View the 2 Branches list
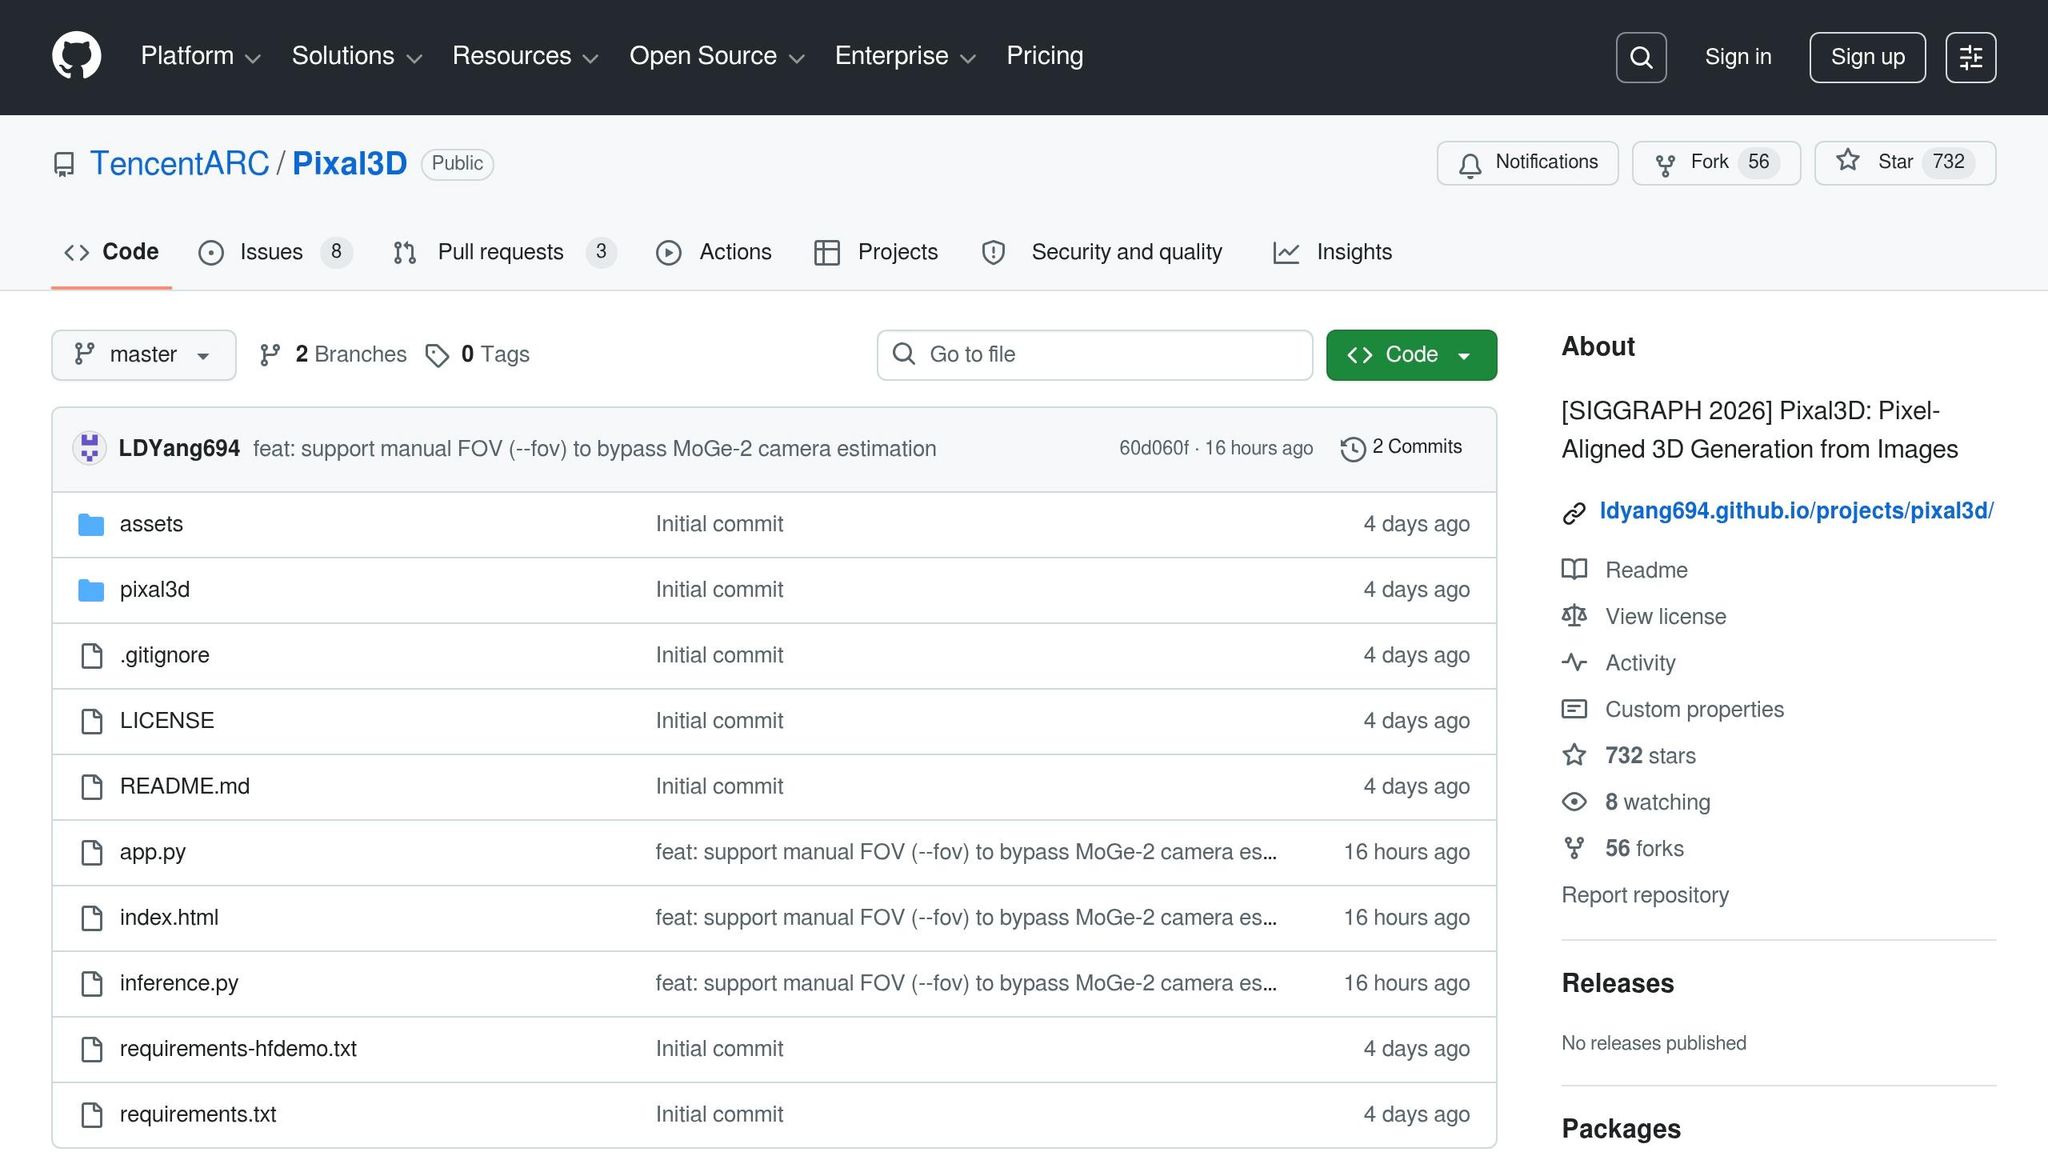Viewport: 2048px width, 1152px height. click(333, 355)
